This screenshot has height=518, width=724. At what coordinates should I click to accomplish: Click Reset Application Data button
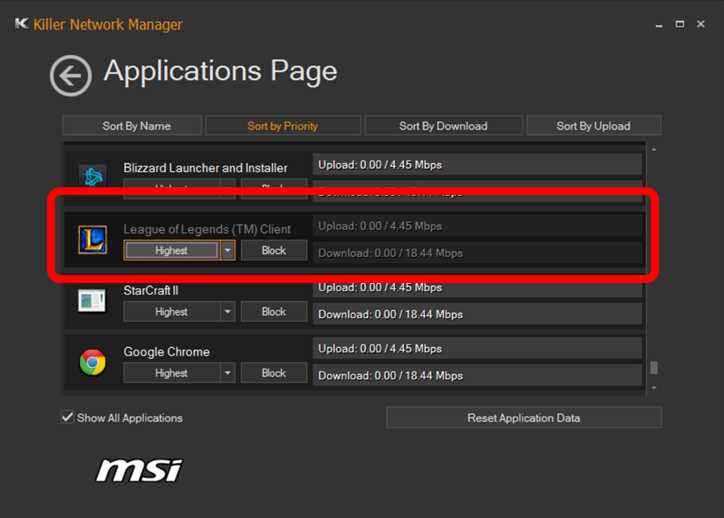(x=524, y=418)
